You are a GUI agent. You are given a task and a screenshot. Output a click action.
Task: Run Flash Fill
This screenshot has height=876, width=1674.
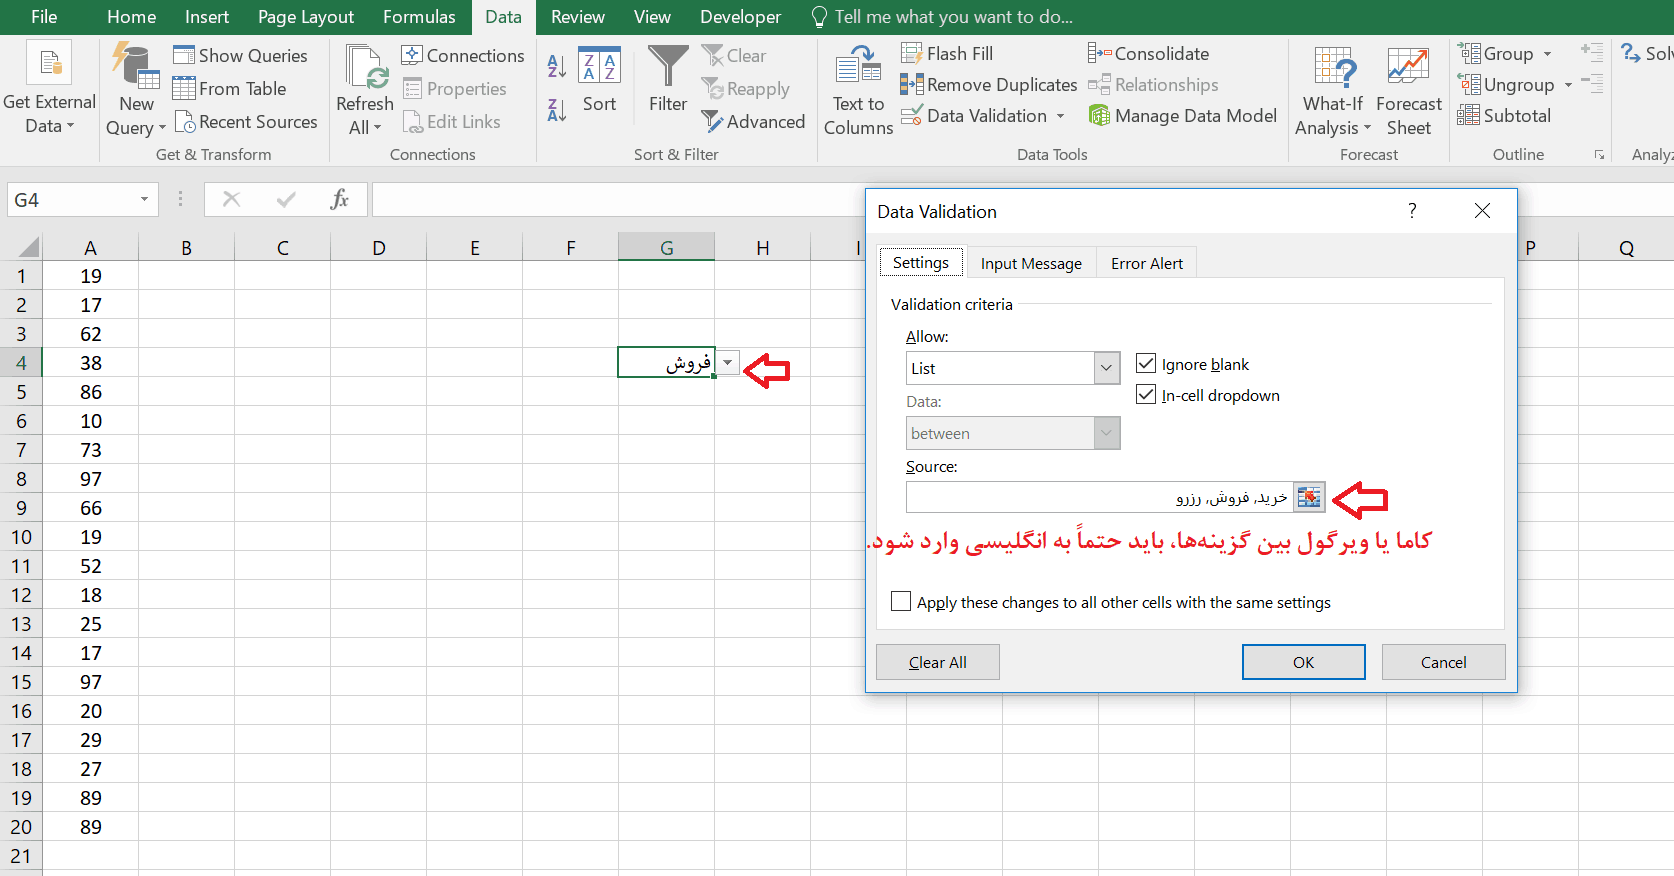(947, 54)
